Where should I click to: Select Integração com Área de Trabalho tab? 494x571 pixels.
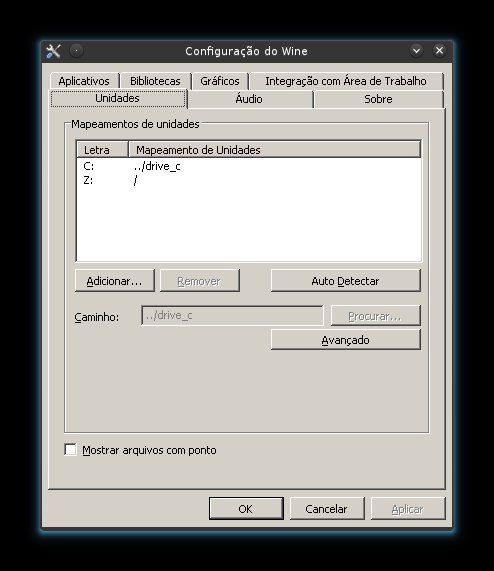click(x=346, y=81)
